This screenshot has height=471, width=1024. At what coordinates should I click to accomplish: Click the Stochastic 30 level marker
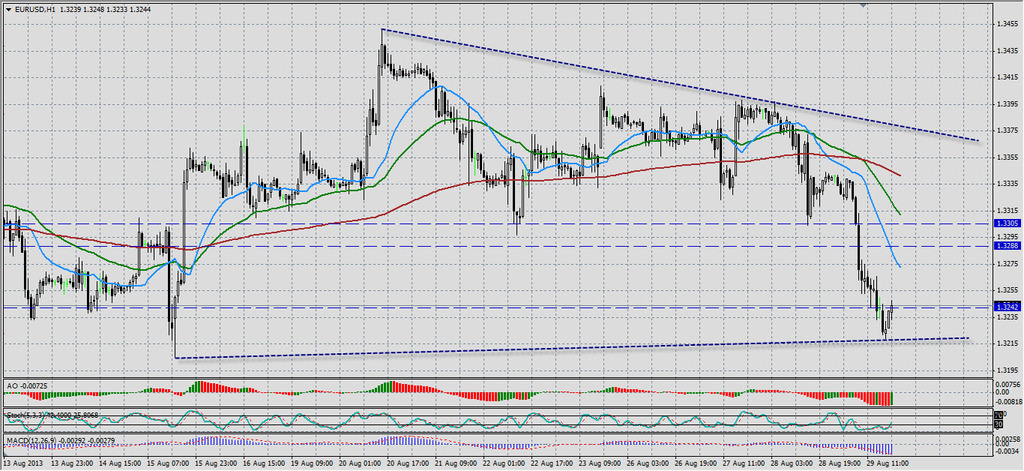997,425
